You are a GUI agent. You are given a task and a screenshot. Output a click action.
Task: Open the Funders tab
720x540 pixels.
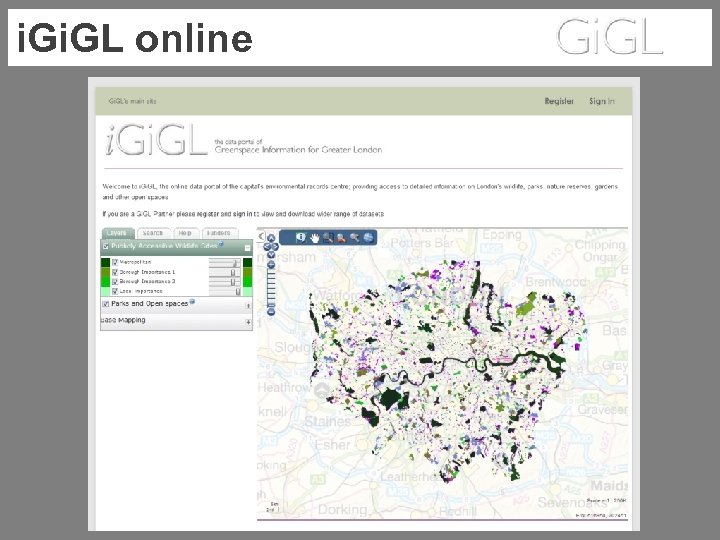(219, 233)
